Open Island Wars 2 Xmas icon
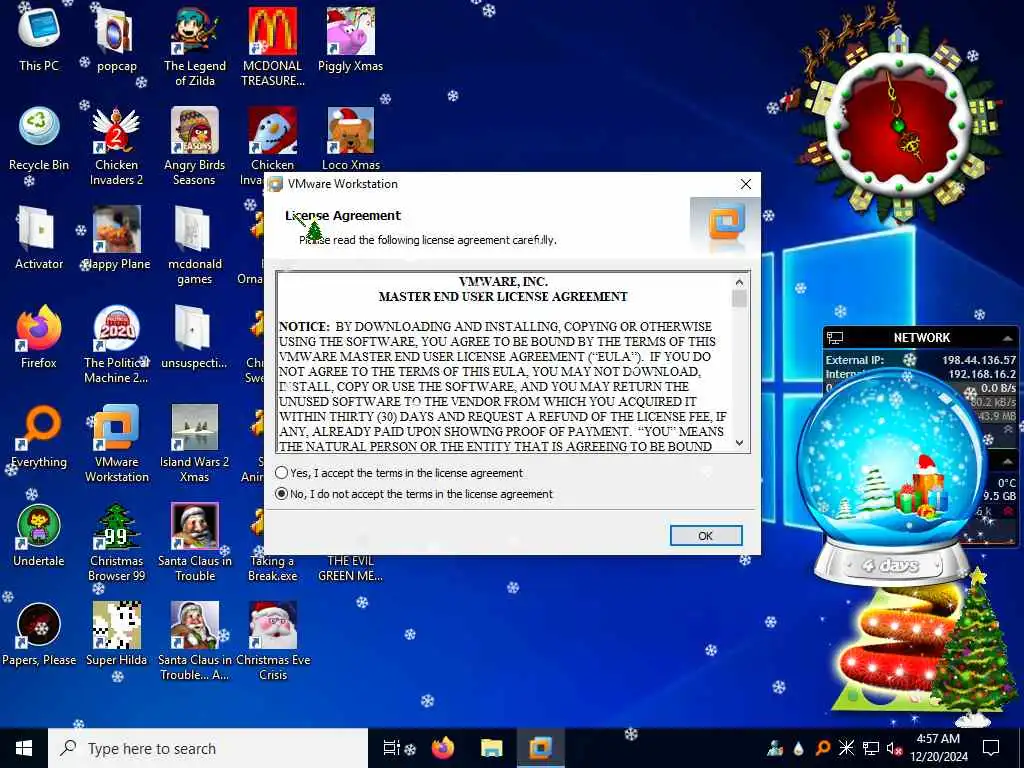The image size is (1024, 768). [195, 444]
